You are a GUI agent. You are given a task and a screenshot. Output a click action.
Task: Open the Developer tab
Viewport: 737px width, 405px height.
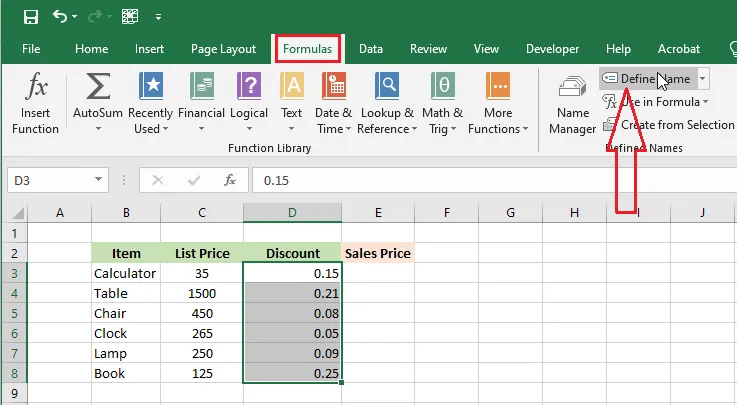coord(552,49)
